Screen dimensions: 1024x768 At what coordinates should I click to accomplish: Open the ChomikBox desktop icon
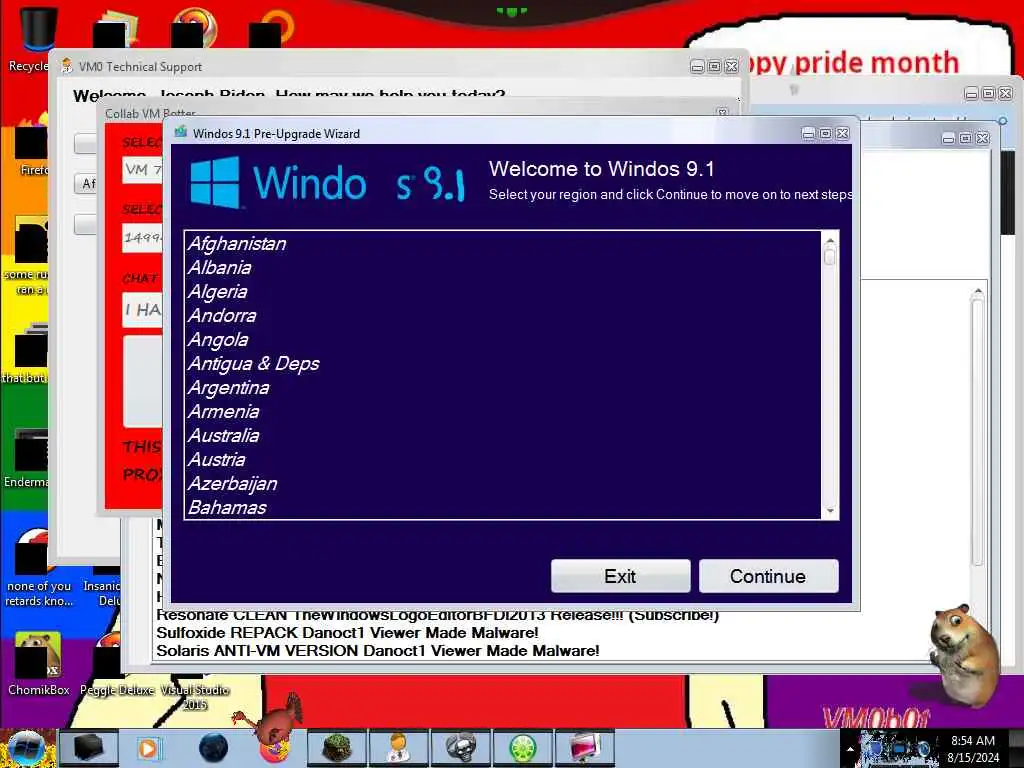click(x=39, y=664)
